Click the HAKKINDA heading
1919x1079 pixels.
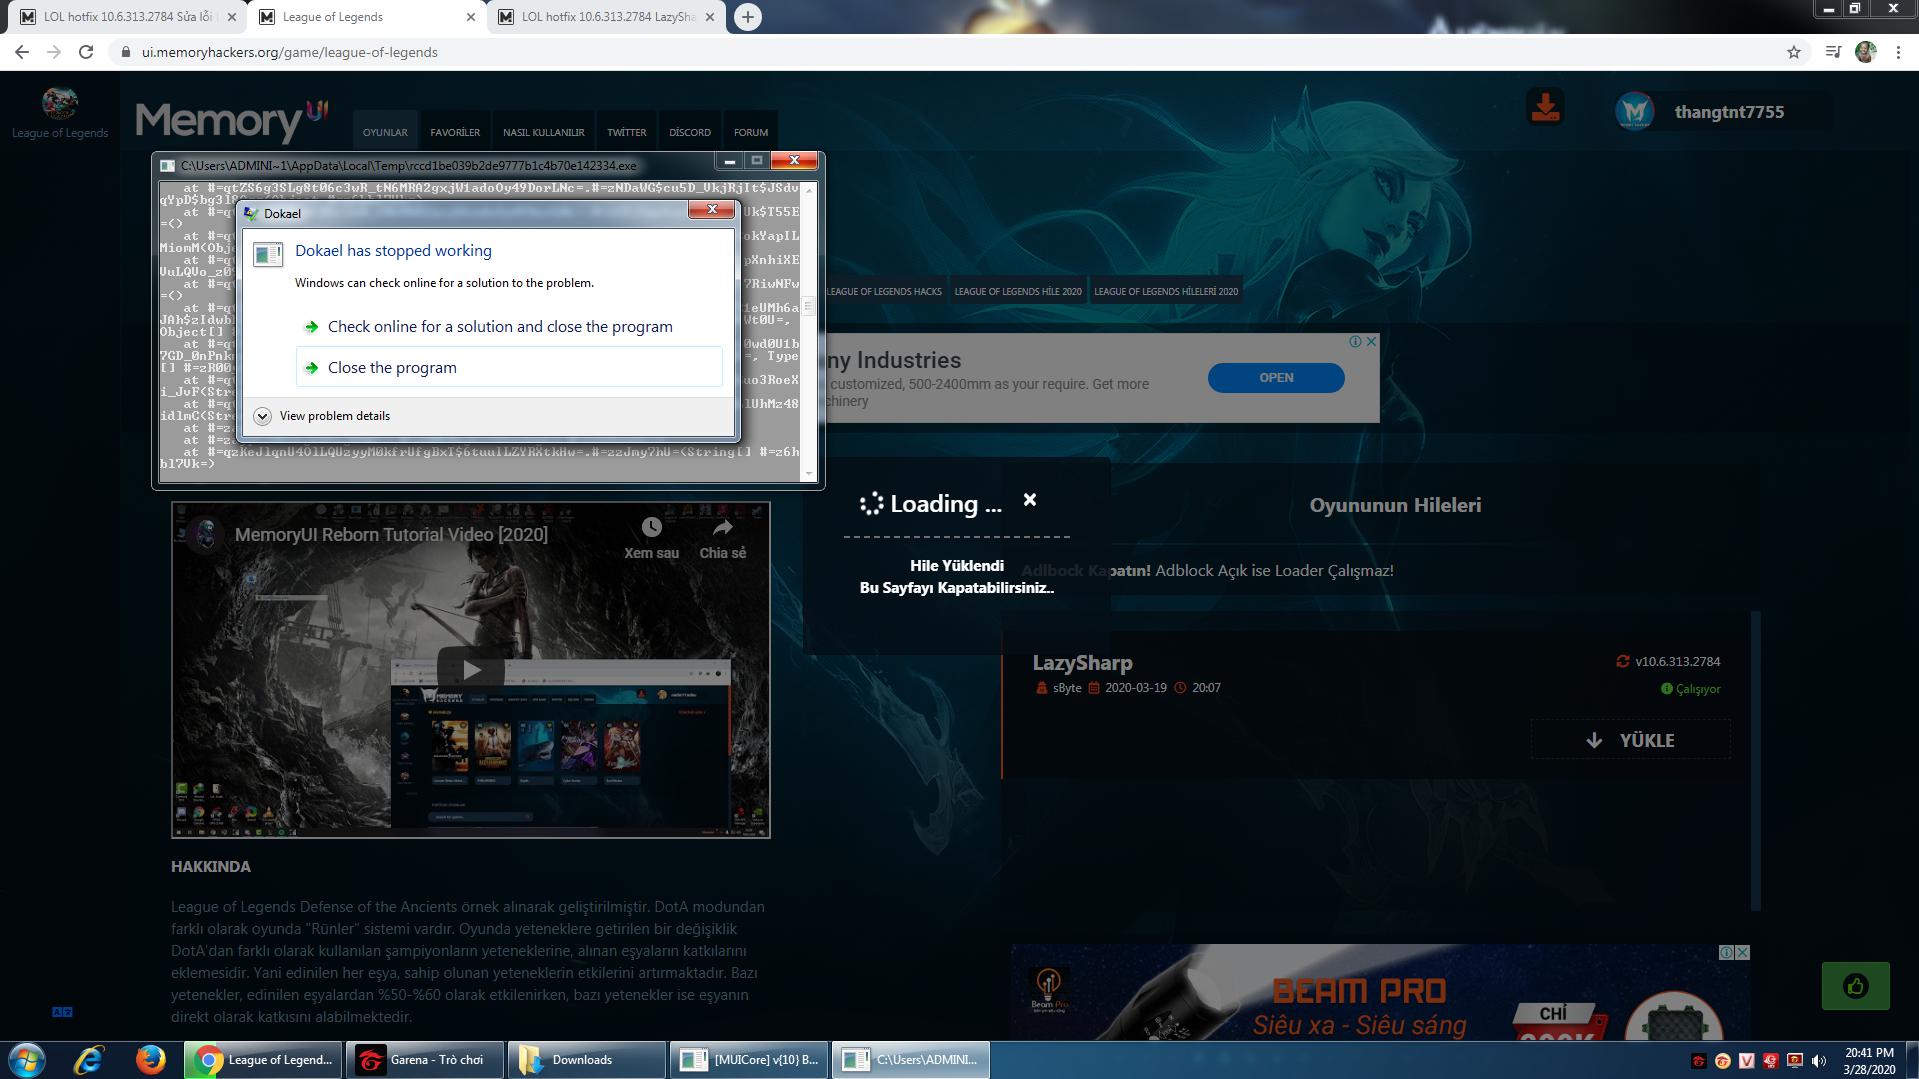(x=211, y=867)
